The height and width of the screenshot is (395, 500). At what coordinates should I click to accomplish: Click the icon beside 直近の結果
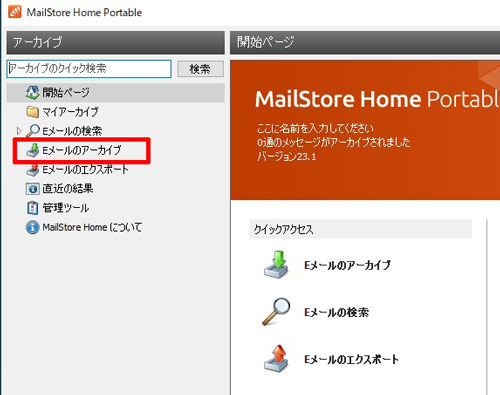pos(32,189)
